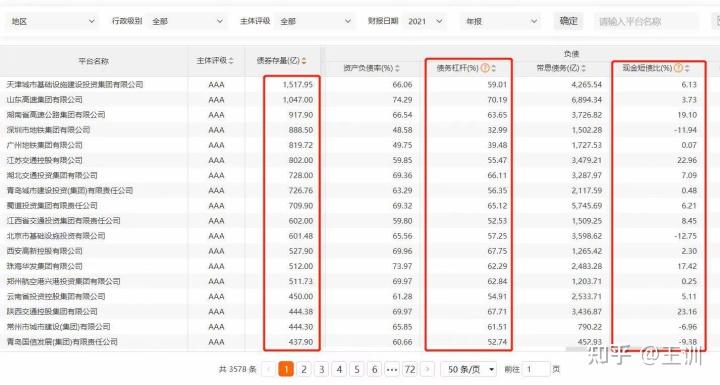Go to page 2
The image size is (720, 385).
[x=304, y=369]
